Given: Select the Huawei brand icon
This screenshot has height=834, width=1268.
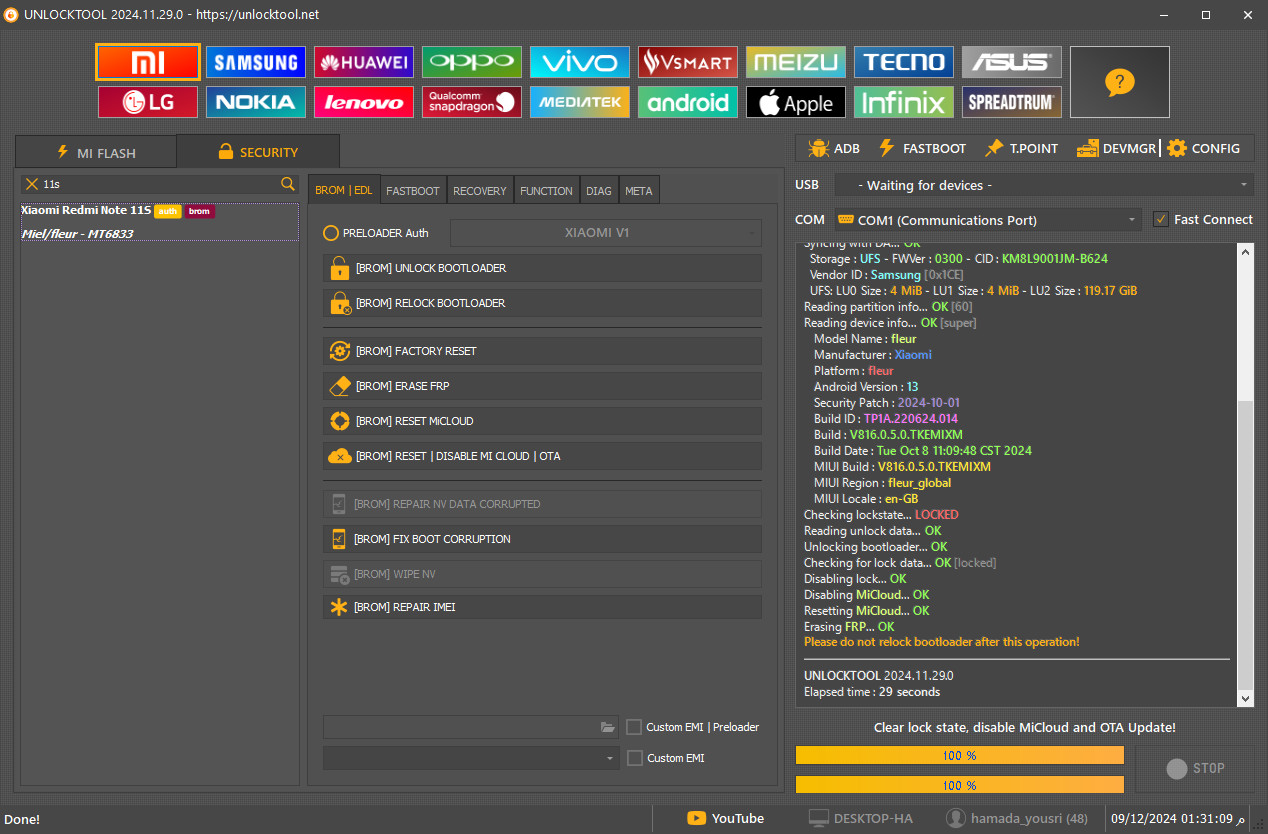Looking at the screenshot, I should (364, 62).
